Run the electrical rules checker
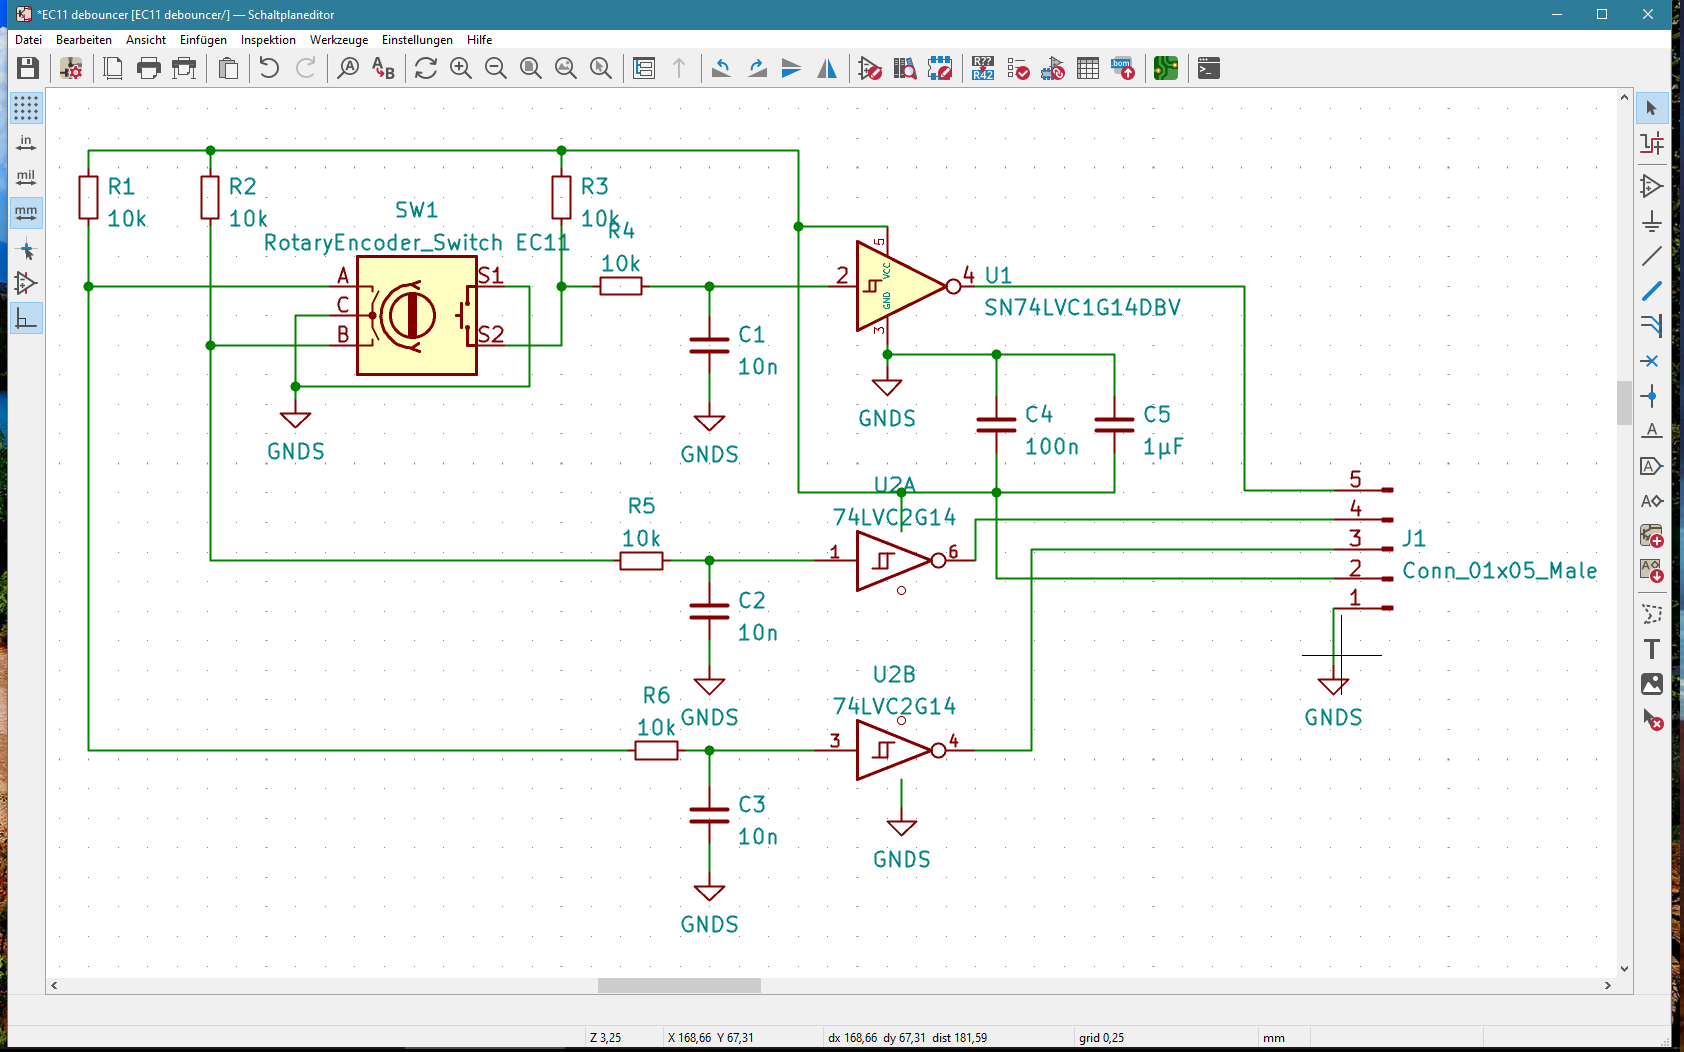The height and width of the screenshot is (1052, 1684). pos(1018,68)
